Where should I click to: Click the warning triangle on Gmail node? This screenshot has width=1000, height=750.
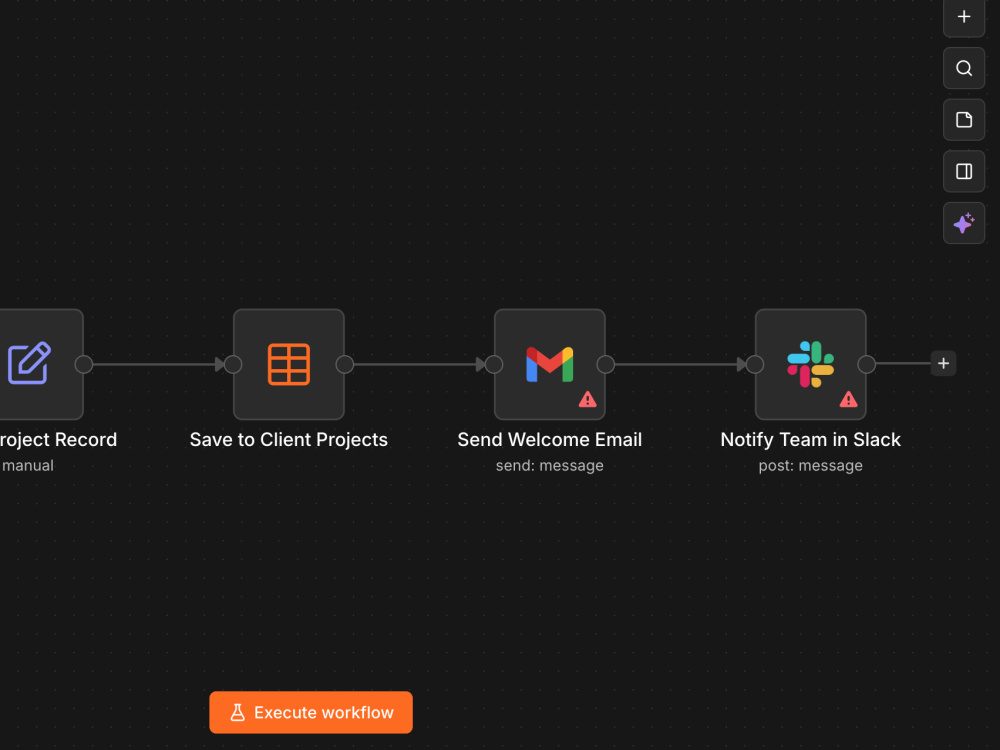pyautogui.click(x=587, y=400)
